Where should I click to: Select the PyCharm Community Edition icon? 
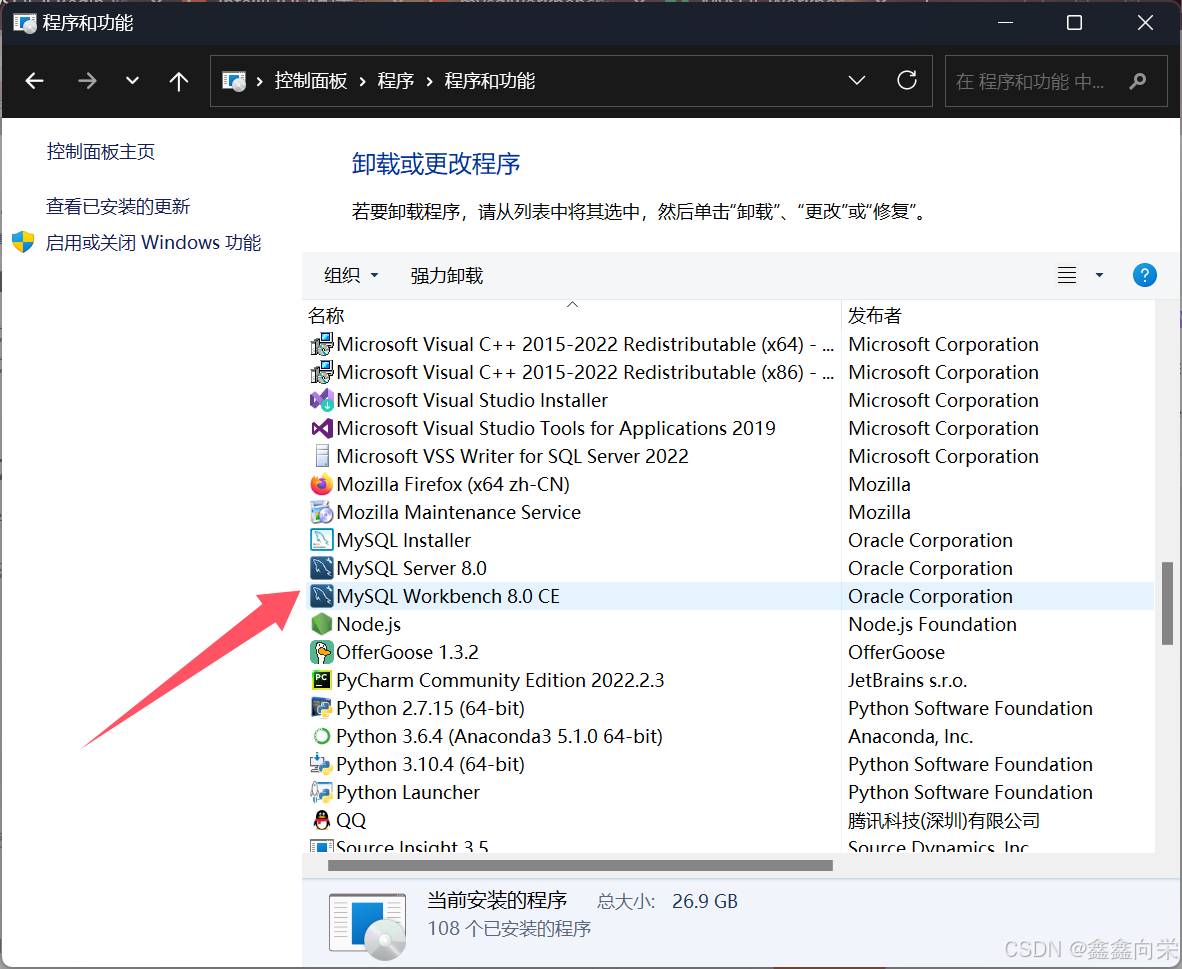[322, 680]
